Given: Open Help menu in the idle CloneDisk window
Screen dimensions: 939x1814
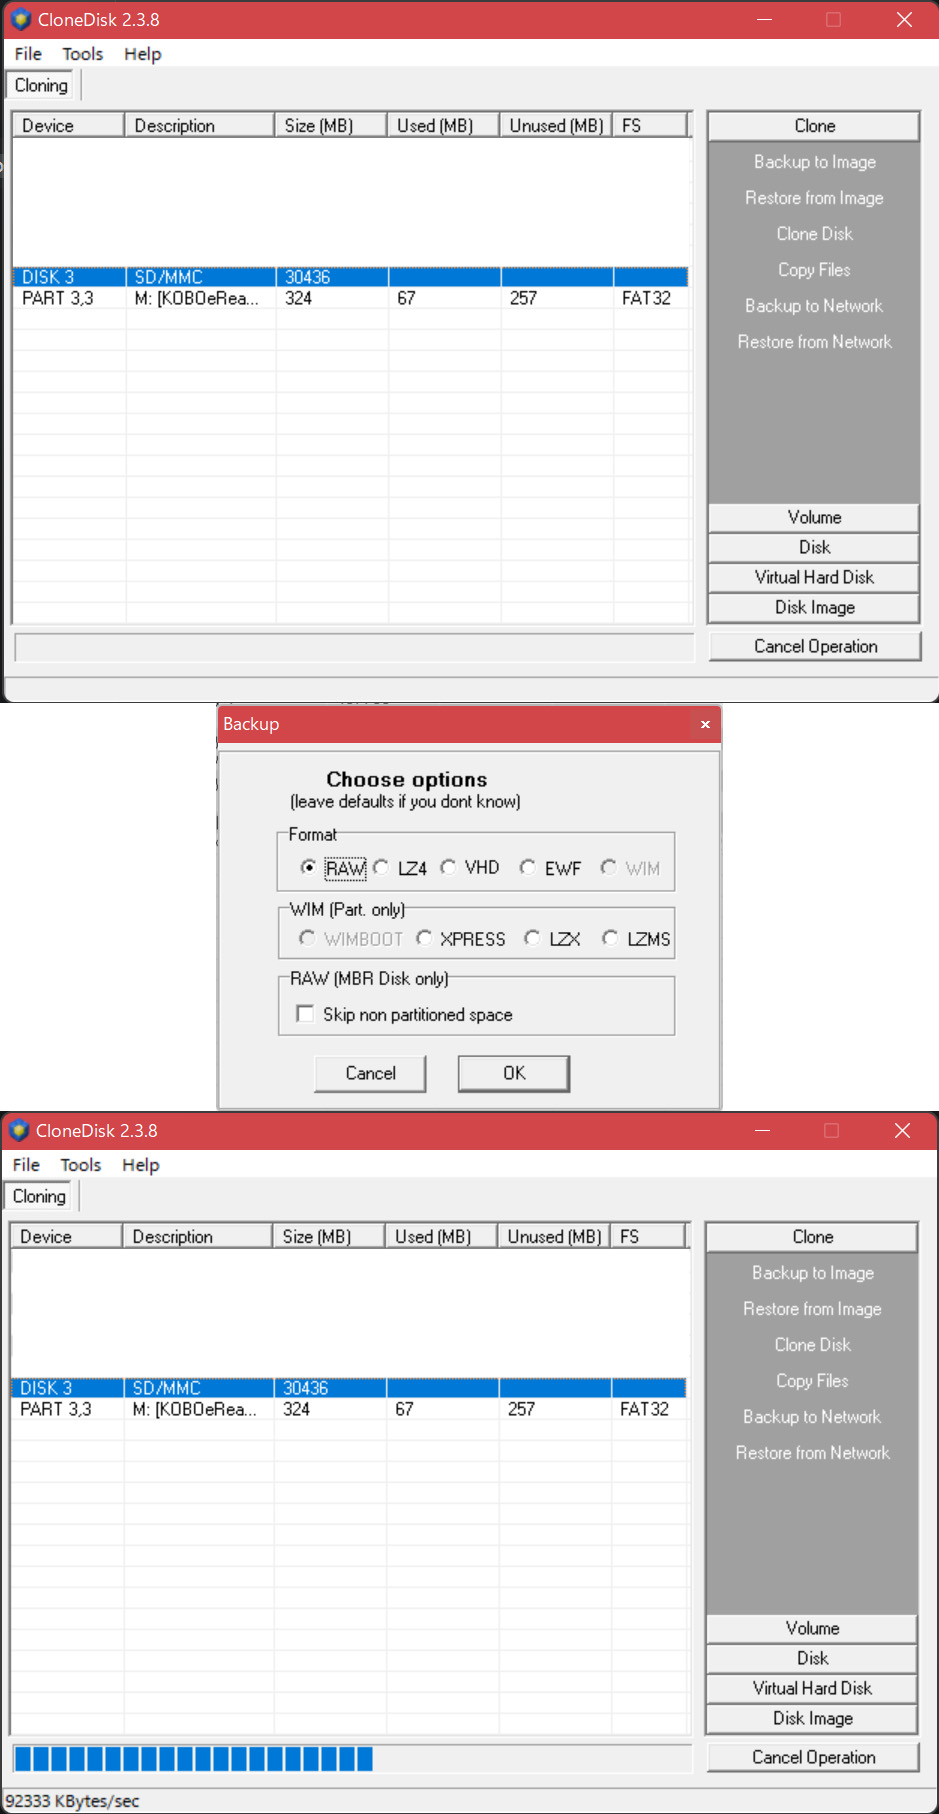Looking at the screenshot, I should (143, 54).
